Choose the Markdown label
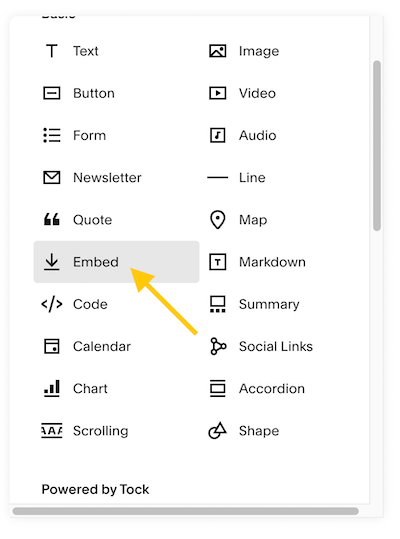The image size is (400, 539). [272, 262]
